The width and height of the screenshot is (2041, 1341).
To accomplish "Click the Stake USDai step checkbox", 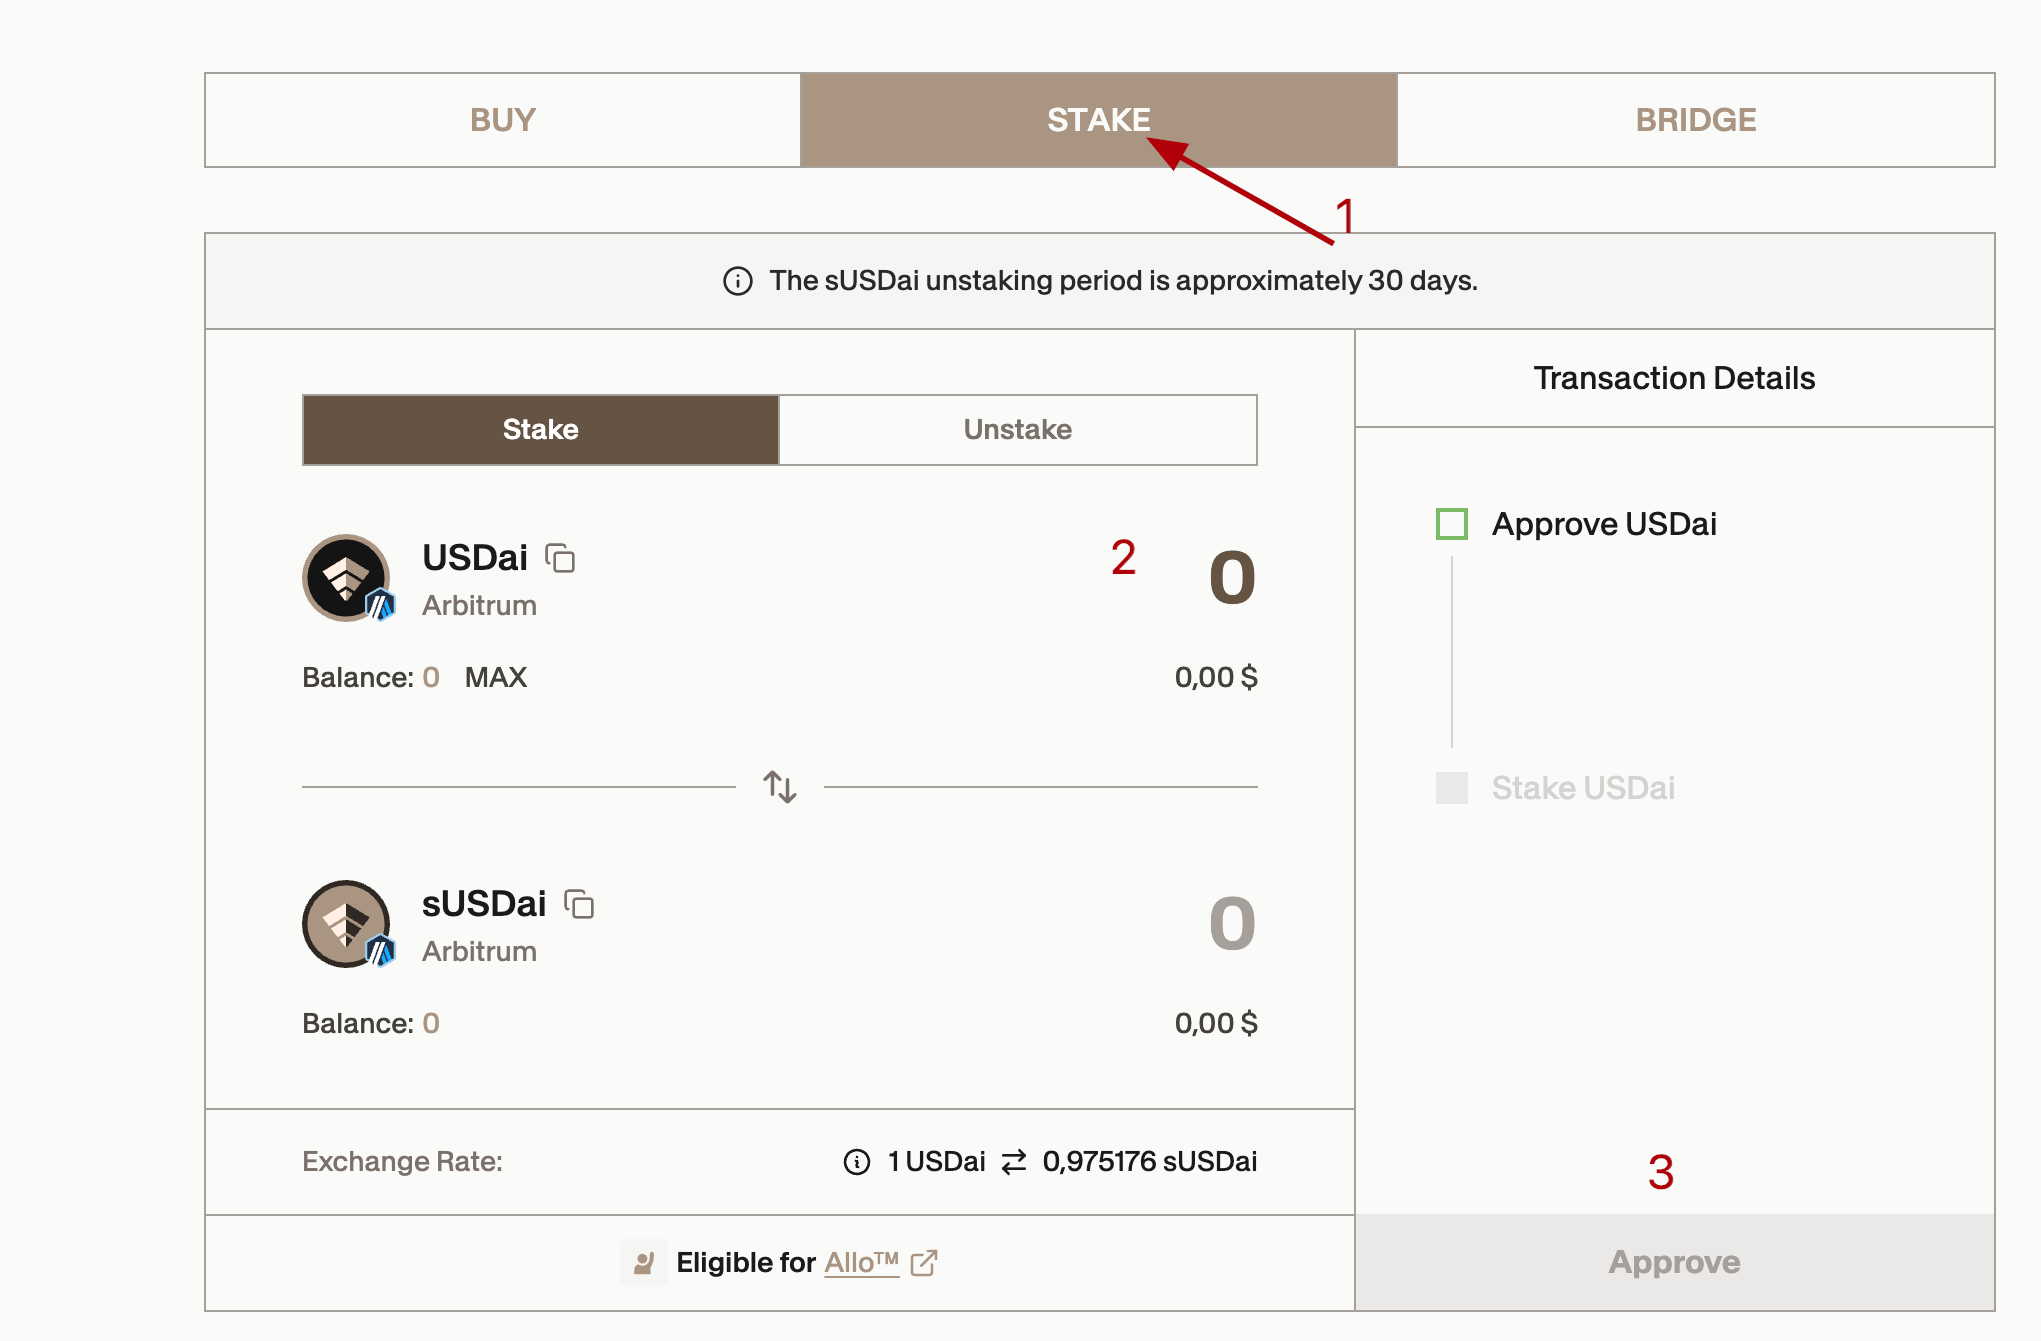I will [x=1452, y=788].
